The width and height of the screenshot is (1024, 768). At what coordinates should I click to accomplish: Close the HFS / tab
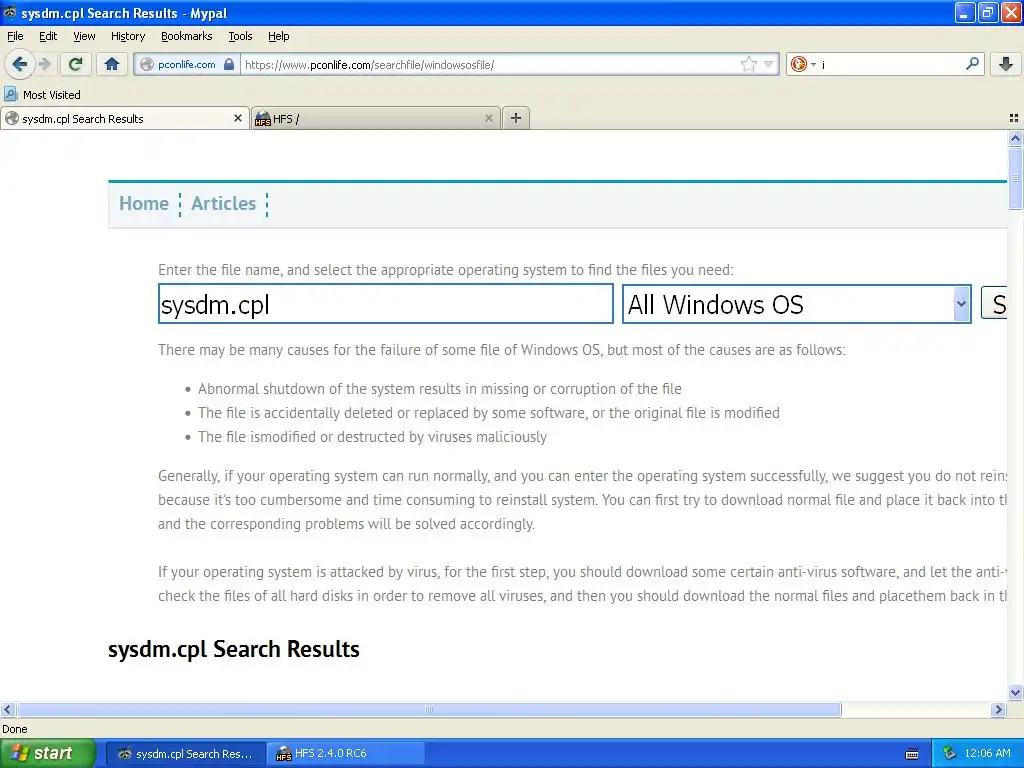pyautogui.click(x=488, y=118)
